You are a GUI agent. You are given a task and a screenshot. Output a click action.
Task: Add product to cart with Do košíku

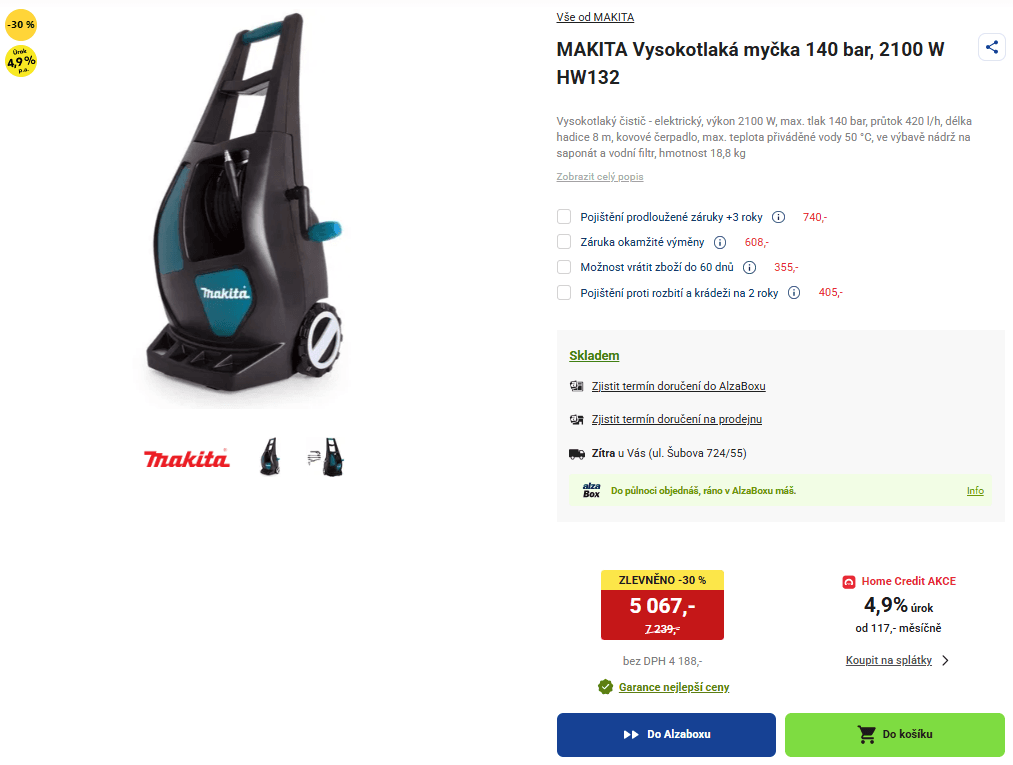click(895, 735)
